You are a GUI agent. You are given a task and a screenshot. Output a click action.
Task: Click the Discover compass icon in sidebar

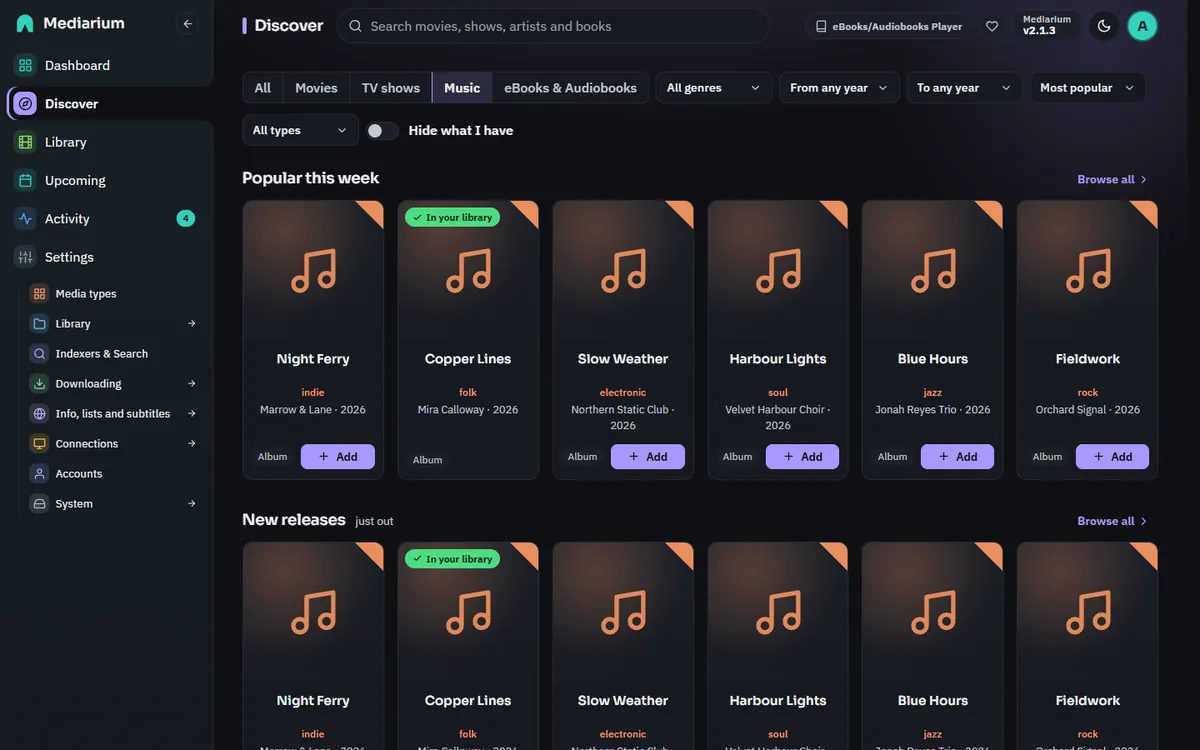[x=25, y=104]
